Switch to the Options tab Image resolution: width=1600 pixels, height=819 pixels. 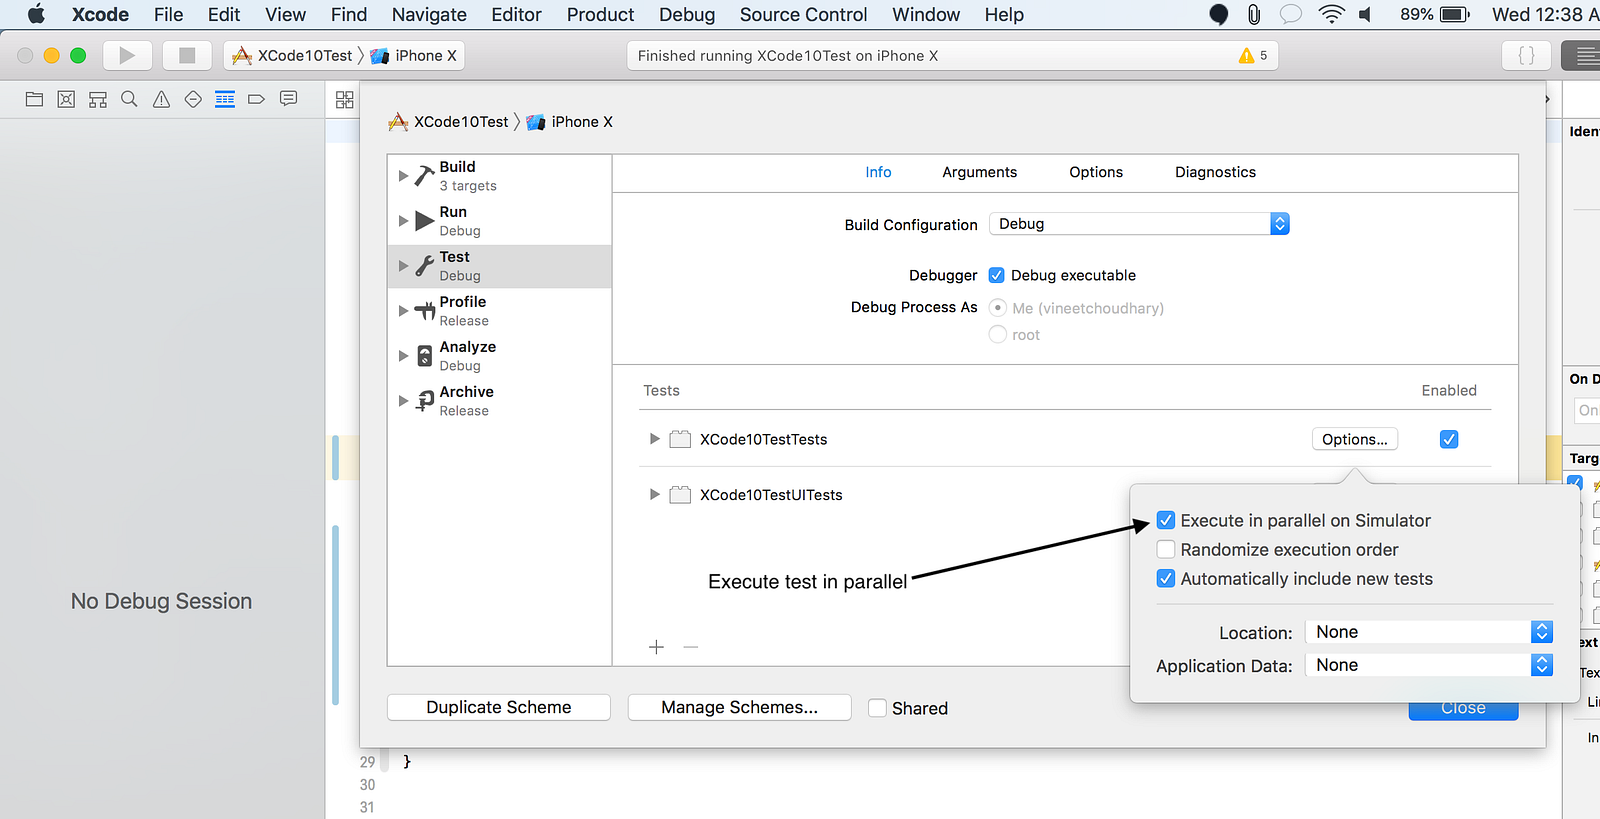coord(1096,172)
